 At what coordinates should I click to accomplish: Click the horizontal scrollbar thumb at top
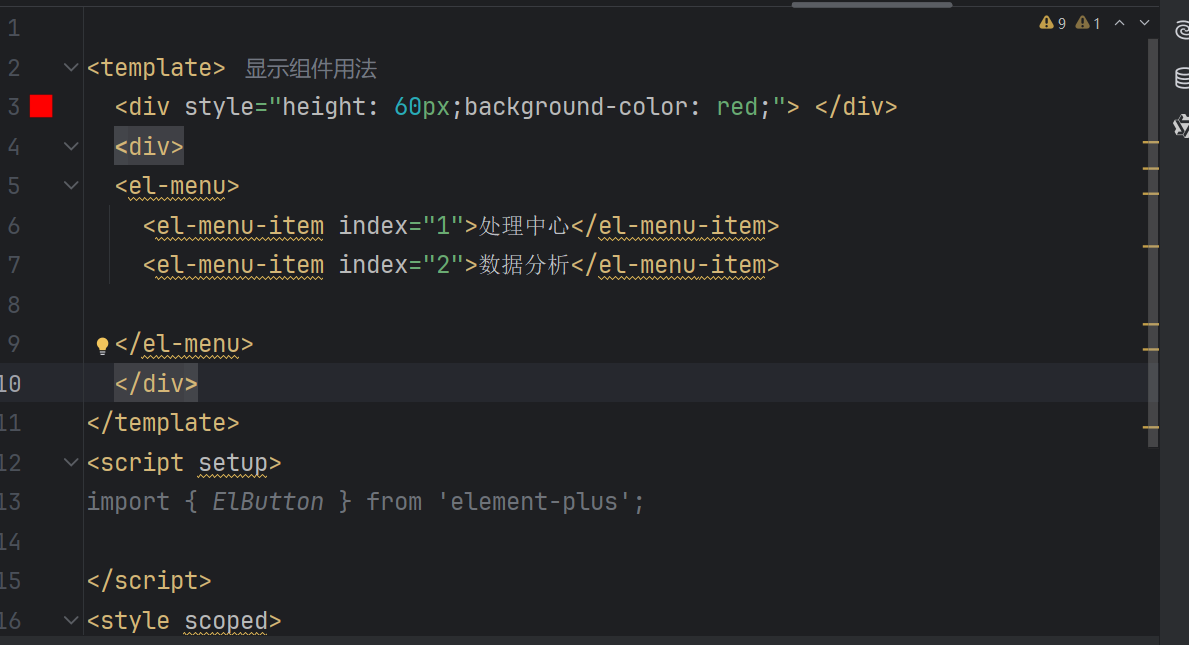click(872, 5)
